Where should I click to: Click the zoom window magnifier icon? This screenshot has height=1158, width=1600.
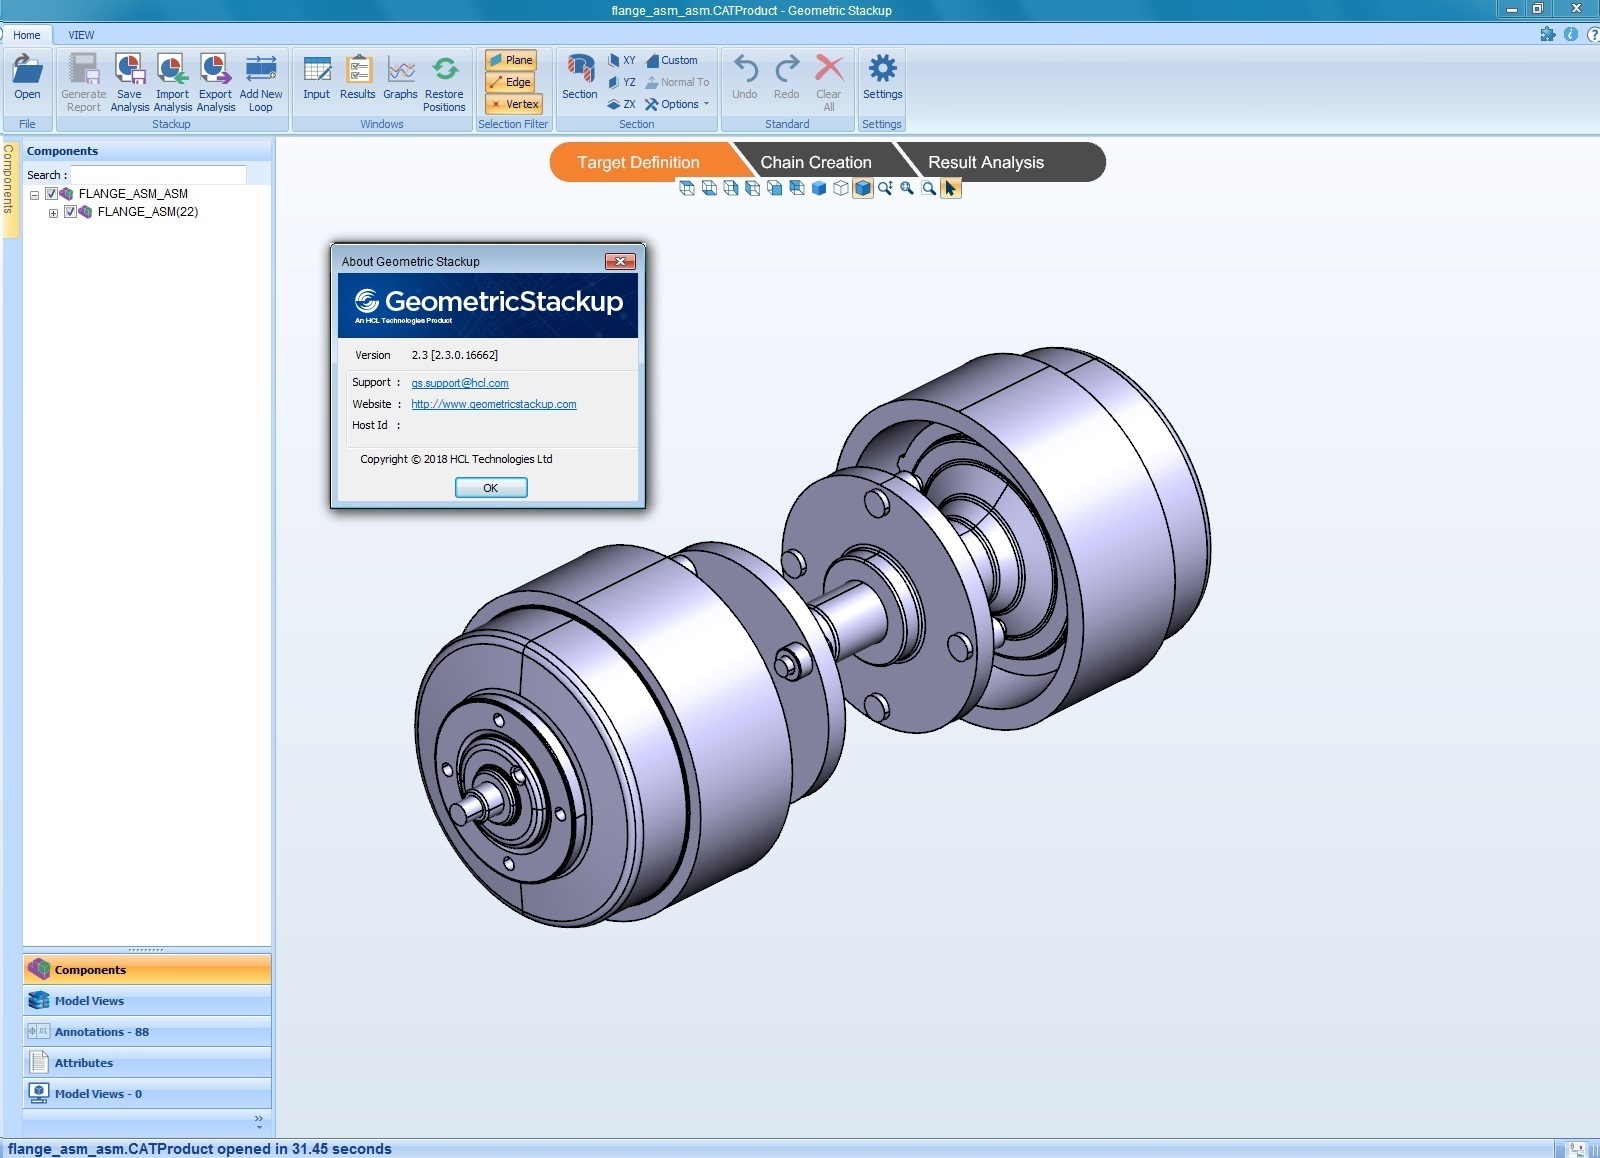pos(929,188)
